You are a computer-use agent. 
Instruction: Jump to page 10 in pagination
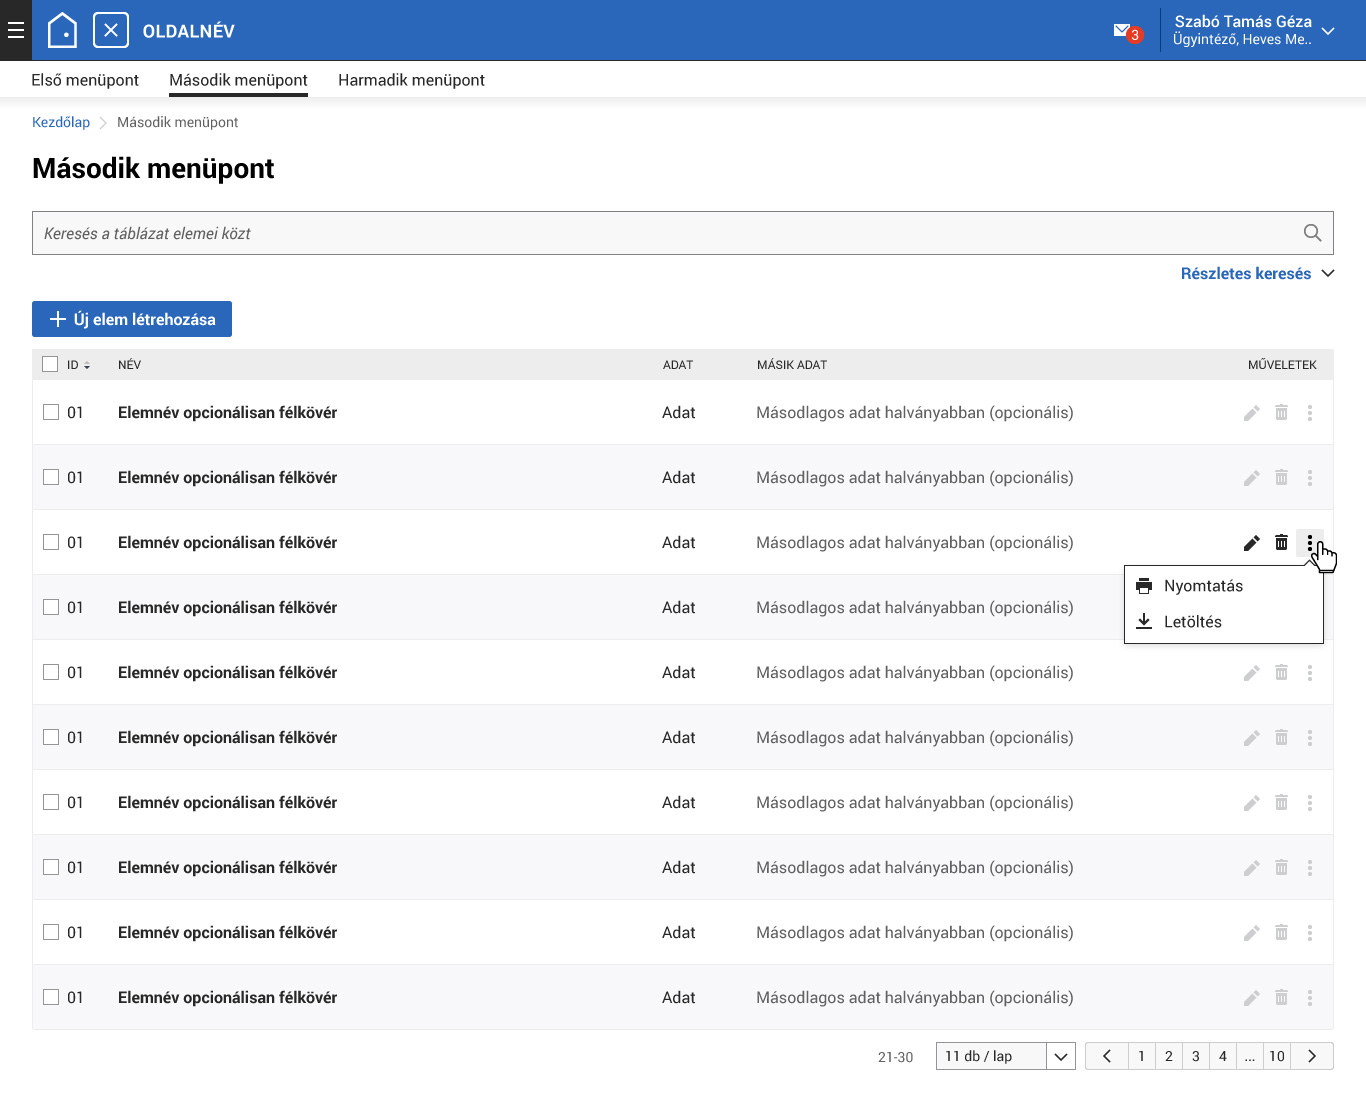pyautogui.click(x=1277, y=1056)
